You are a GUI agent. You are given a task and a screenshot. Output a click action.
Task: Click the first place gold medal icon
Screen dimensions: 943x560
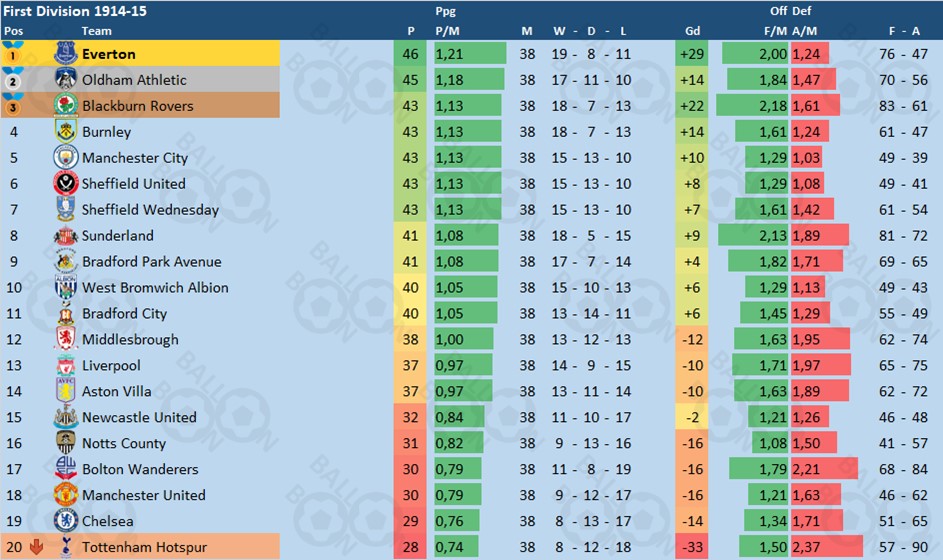point(13,53)
